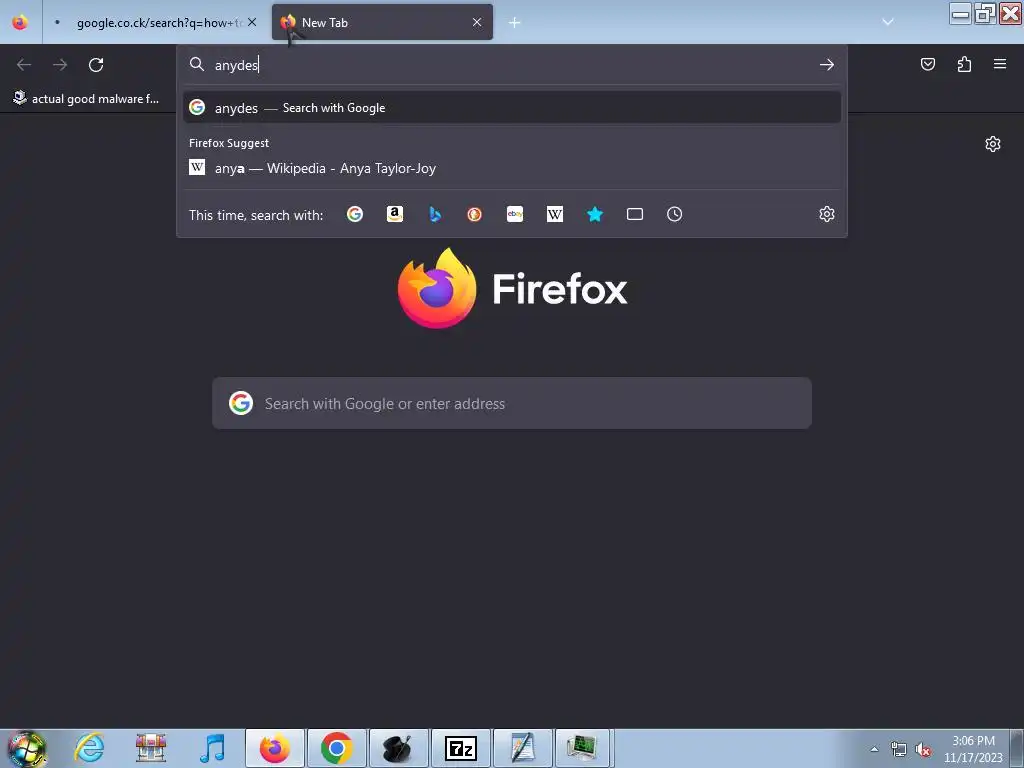This screenshot has height=768, width=1024.
Task: Open the Windows Start menu
Action: 27,748
